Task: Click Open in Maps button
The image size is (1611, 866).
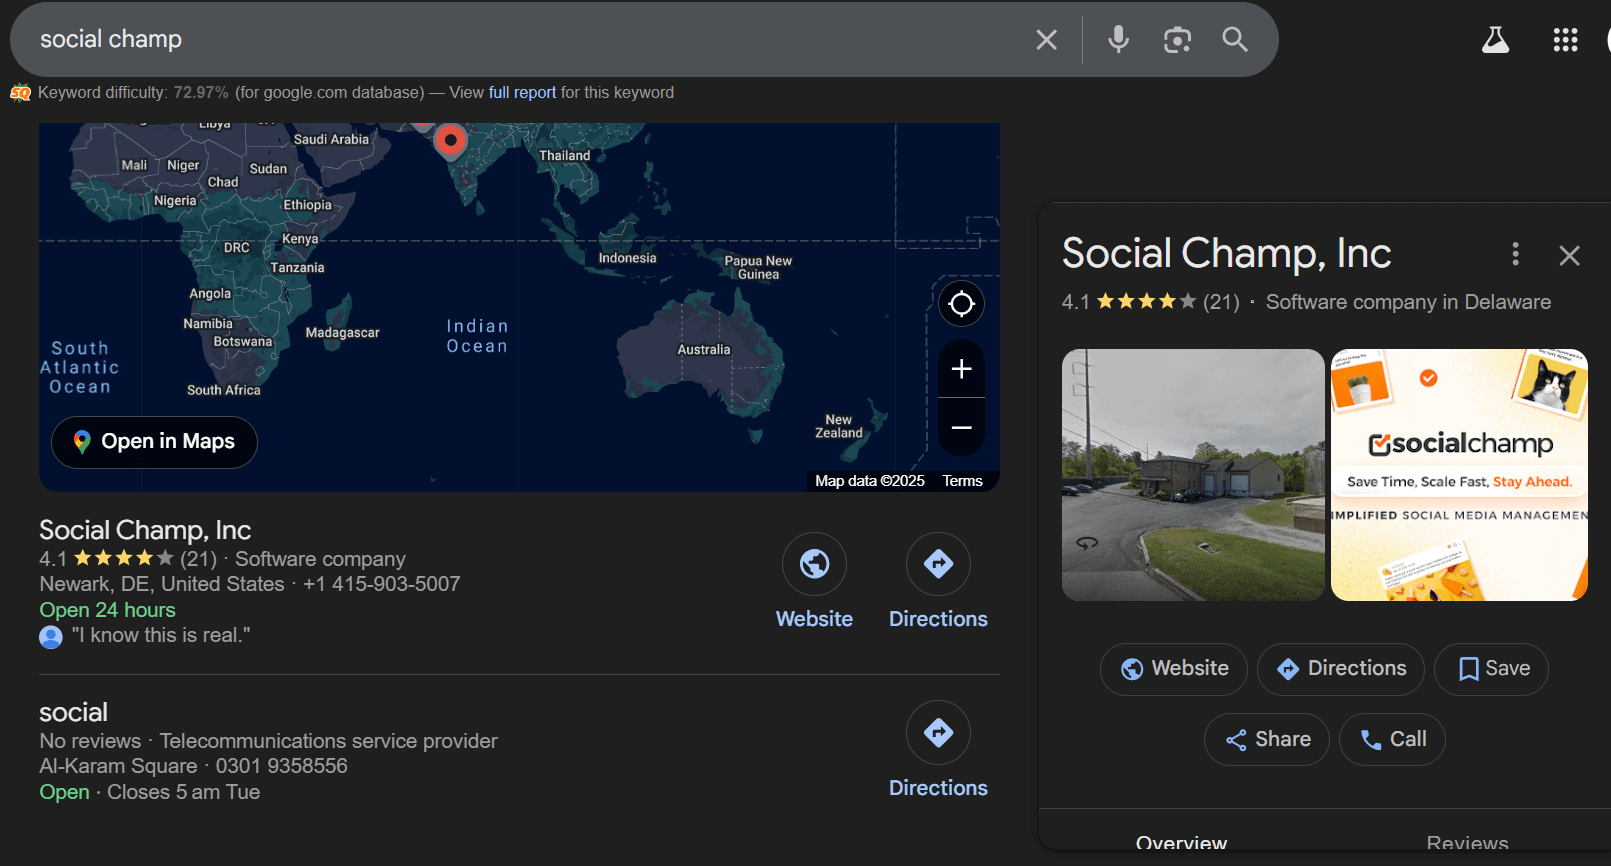Action: pos(154,442)
